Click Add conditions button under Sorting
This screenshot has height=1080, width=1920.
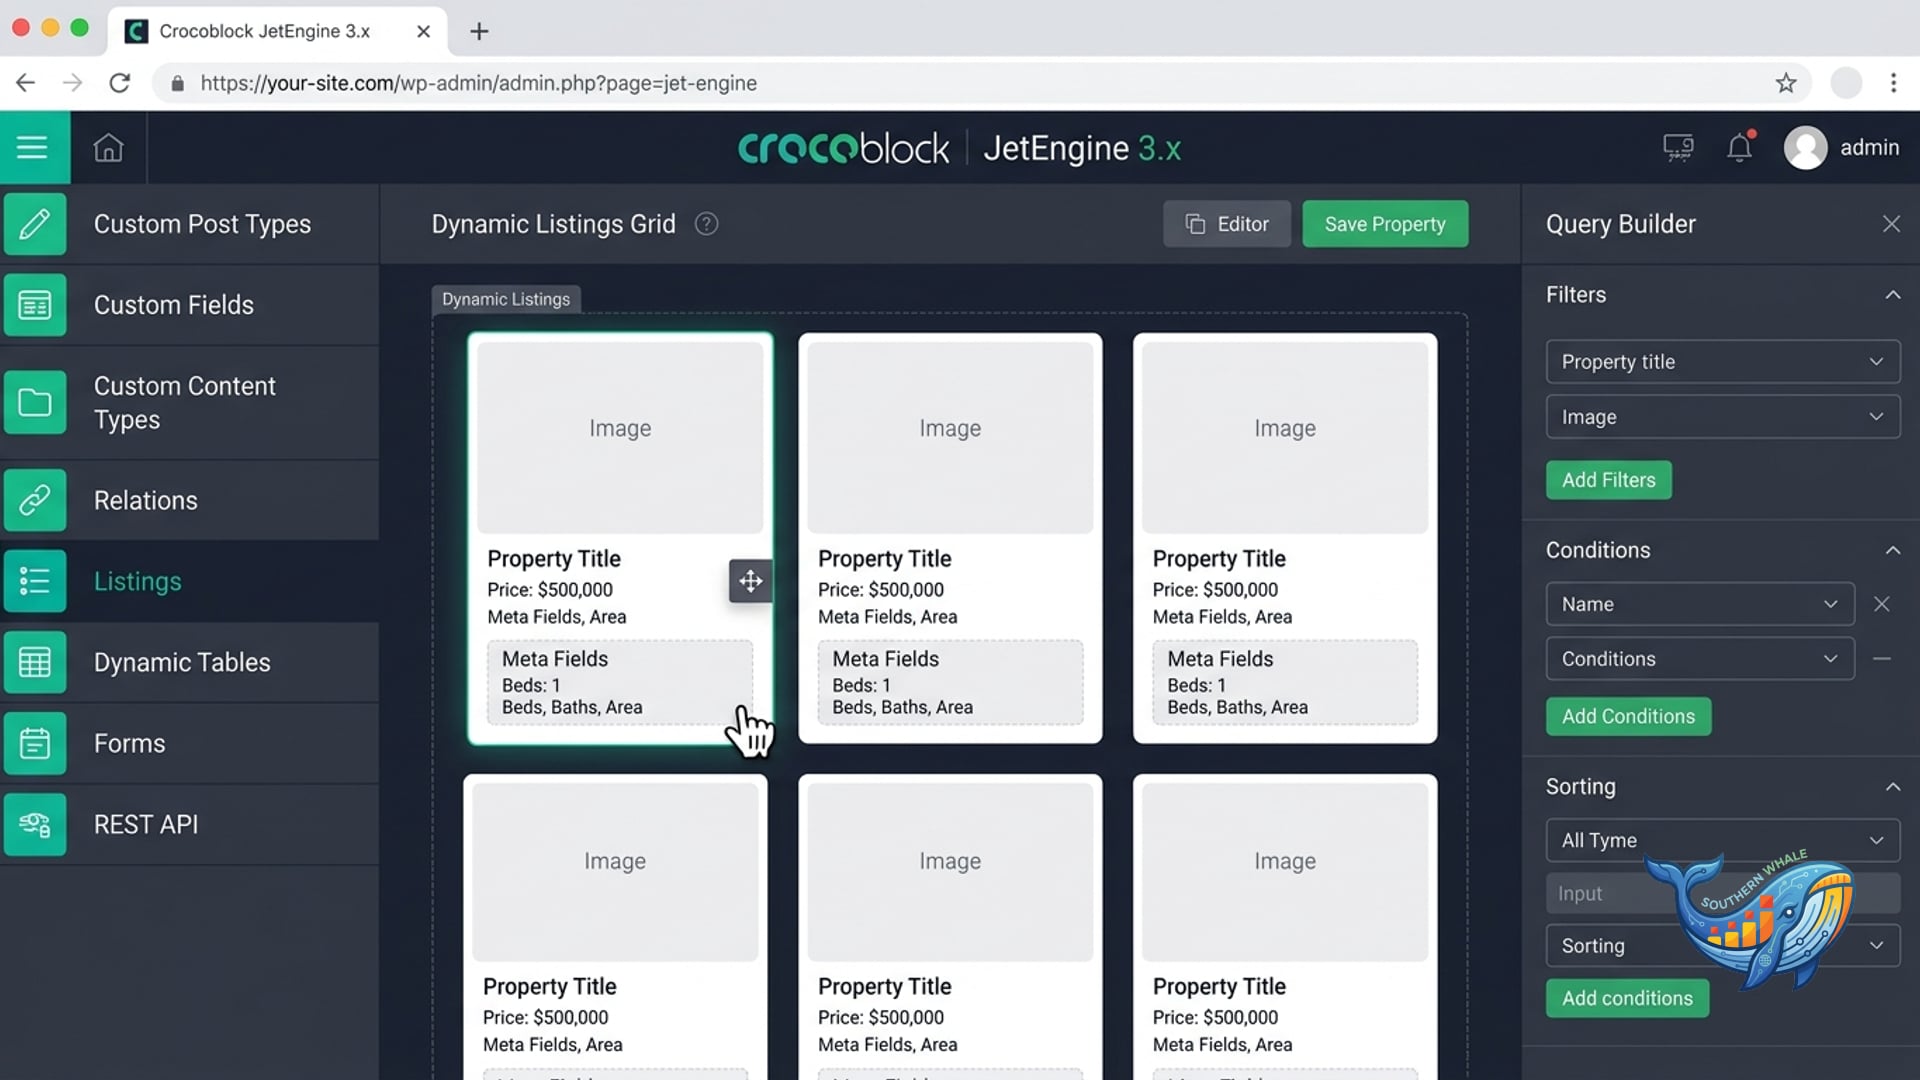1627,998
